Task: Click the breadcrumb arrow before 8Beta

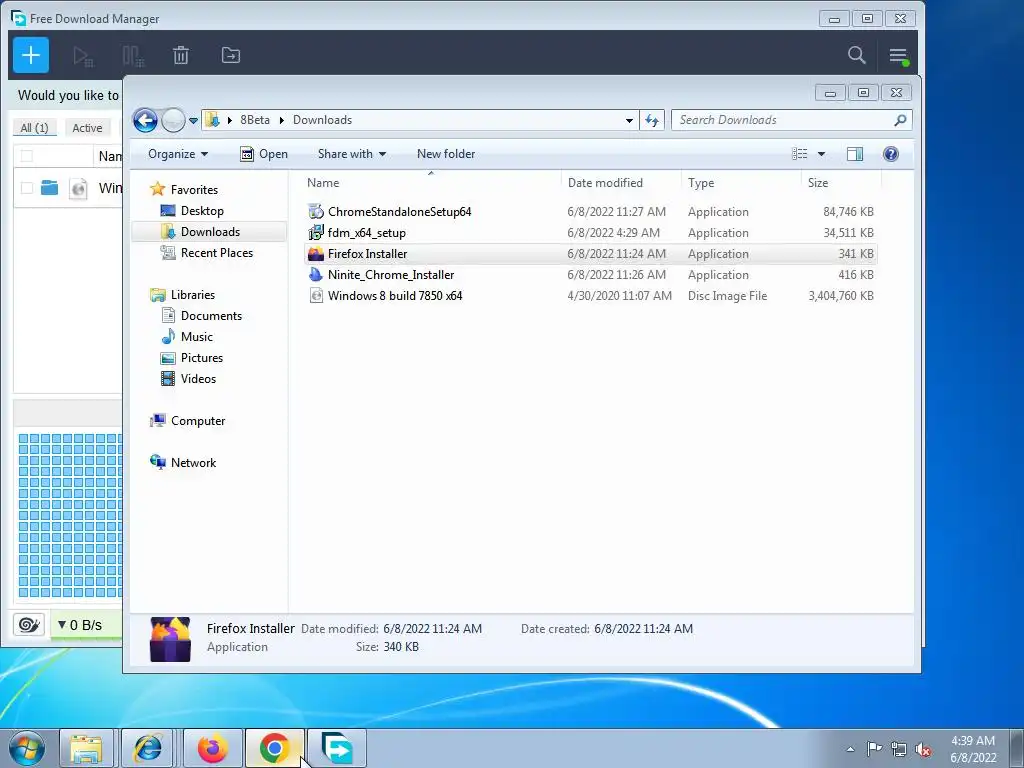Action: pyautogui.click(x=230, y=120)
